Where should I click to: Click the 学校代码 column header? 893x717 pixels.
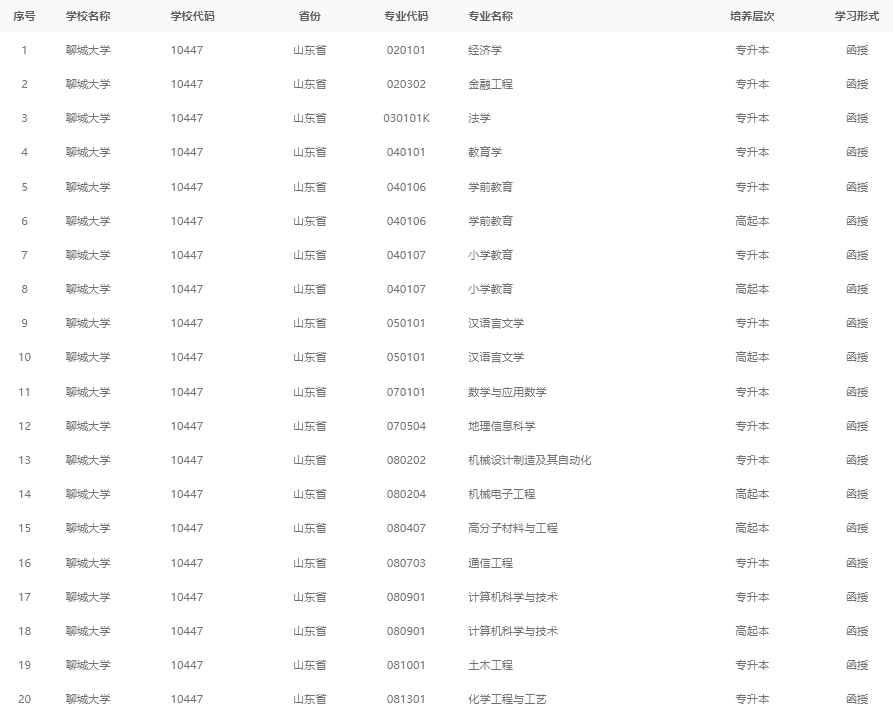[x=192, y=16]
